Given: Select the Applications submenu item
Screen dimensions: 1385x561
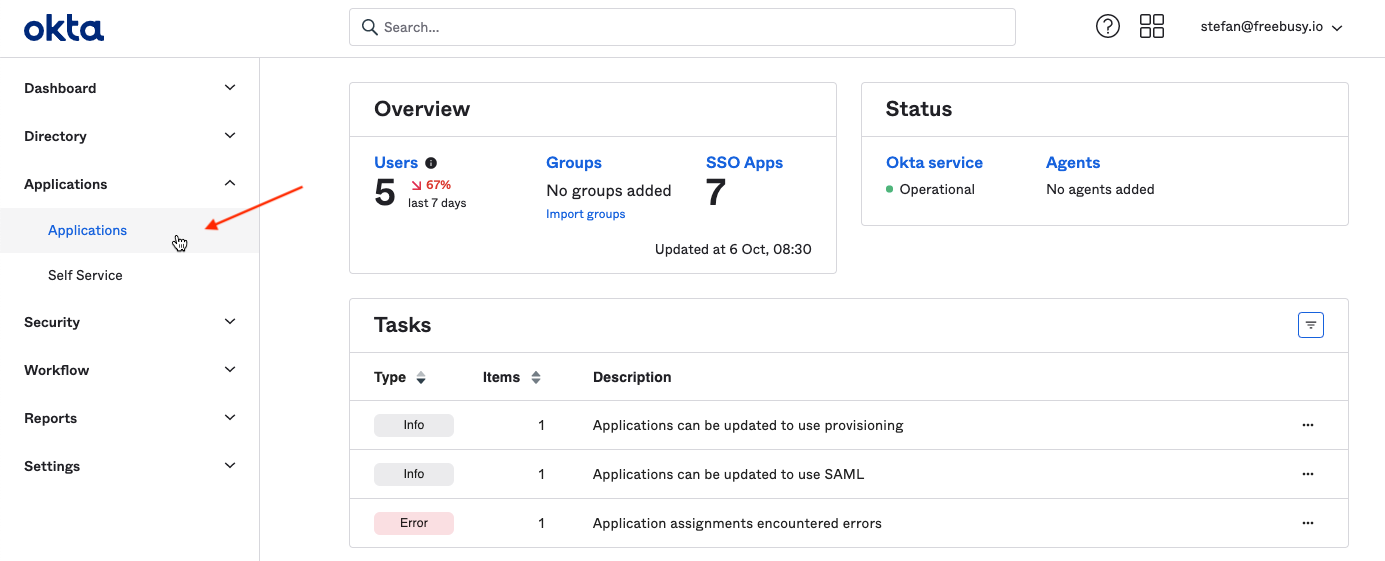Looking at the screenshot, I should (88, 230).
